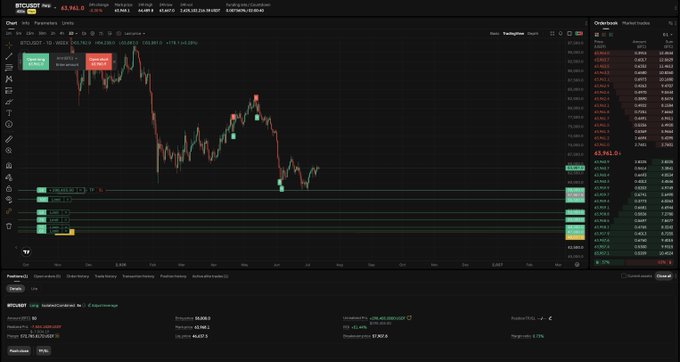Switch to the Parameters tab
This screenshot has height=362, width=680.
click(x=46, y=23)
